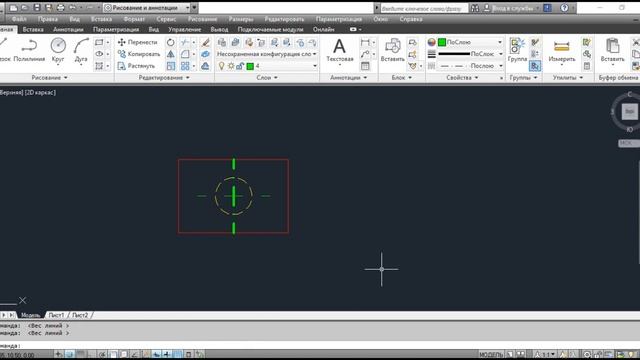
Task: Select the Text (Текстовая) tool
Action: tap(340, 51)
